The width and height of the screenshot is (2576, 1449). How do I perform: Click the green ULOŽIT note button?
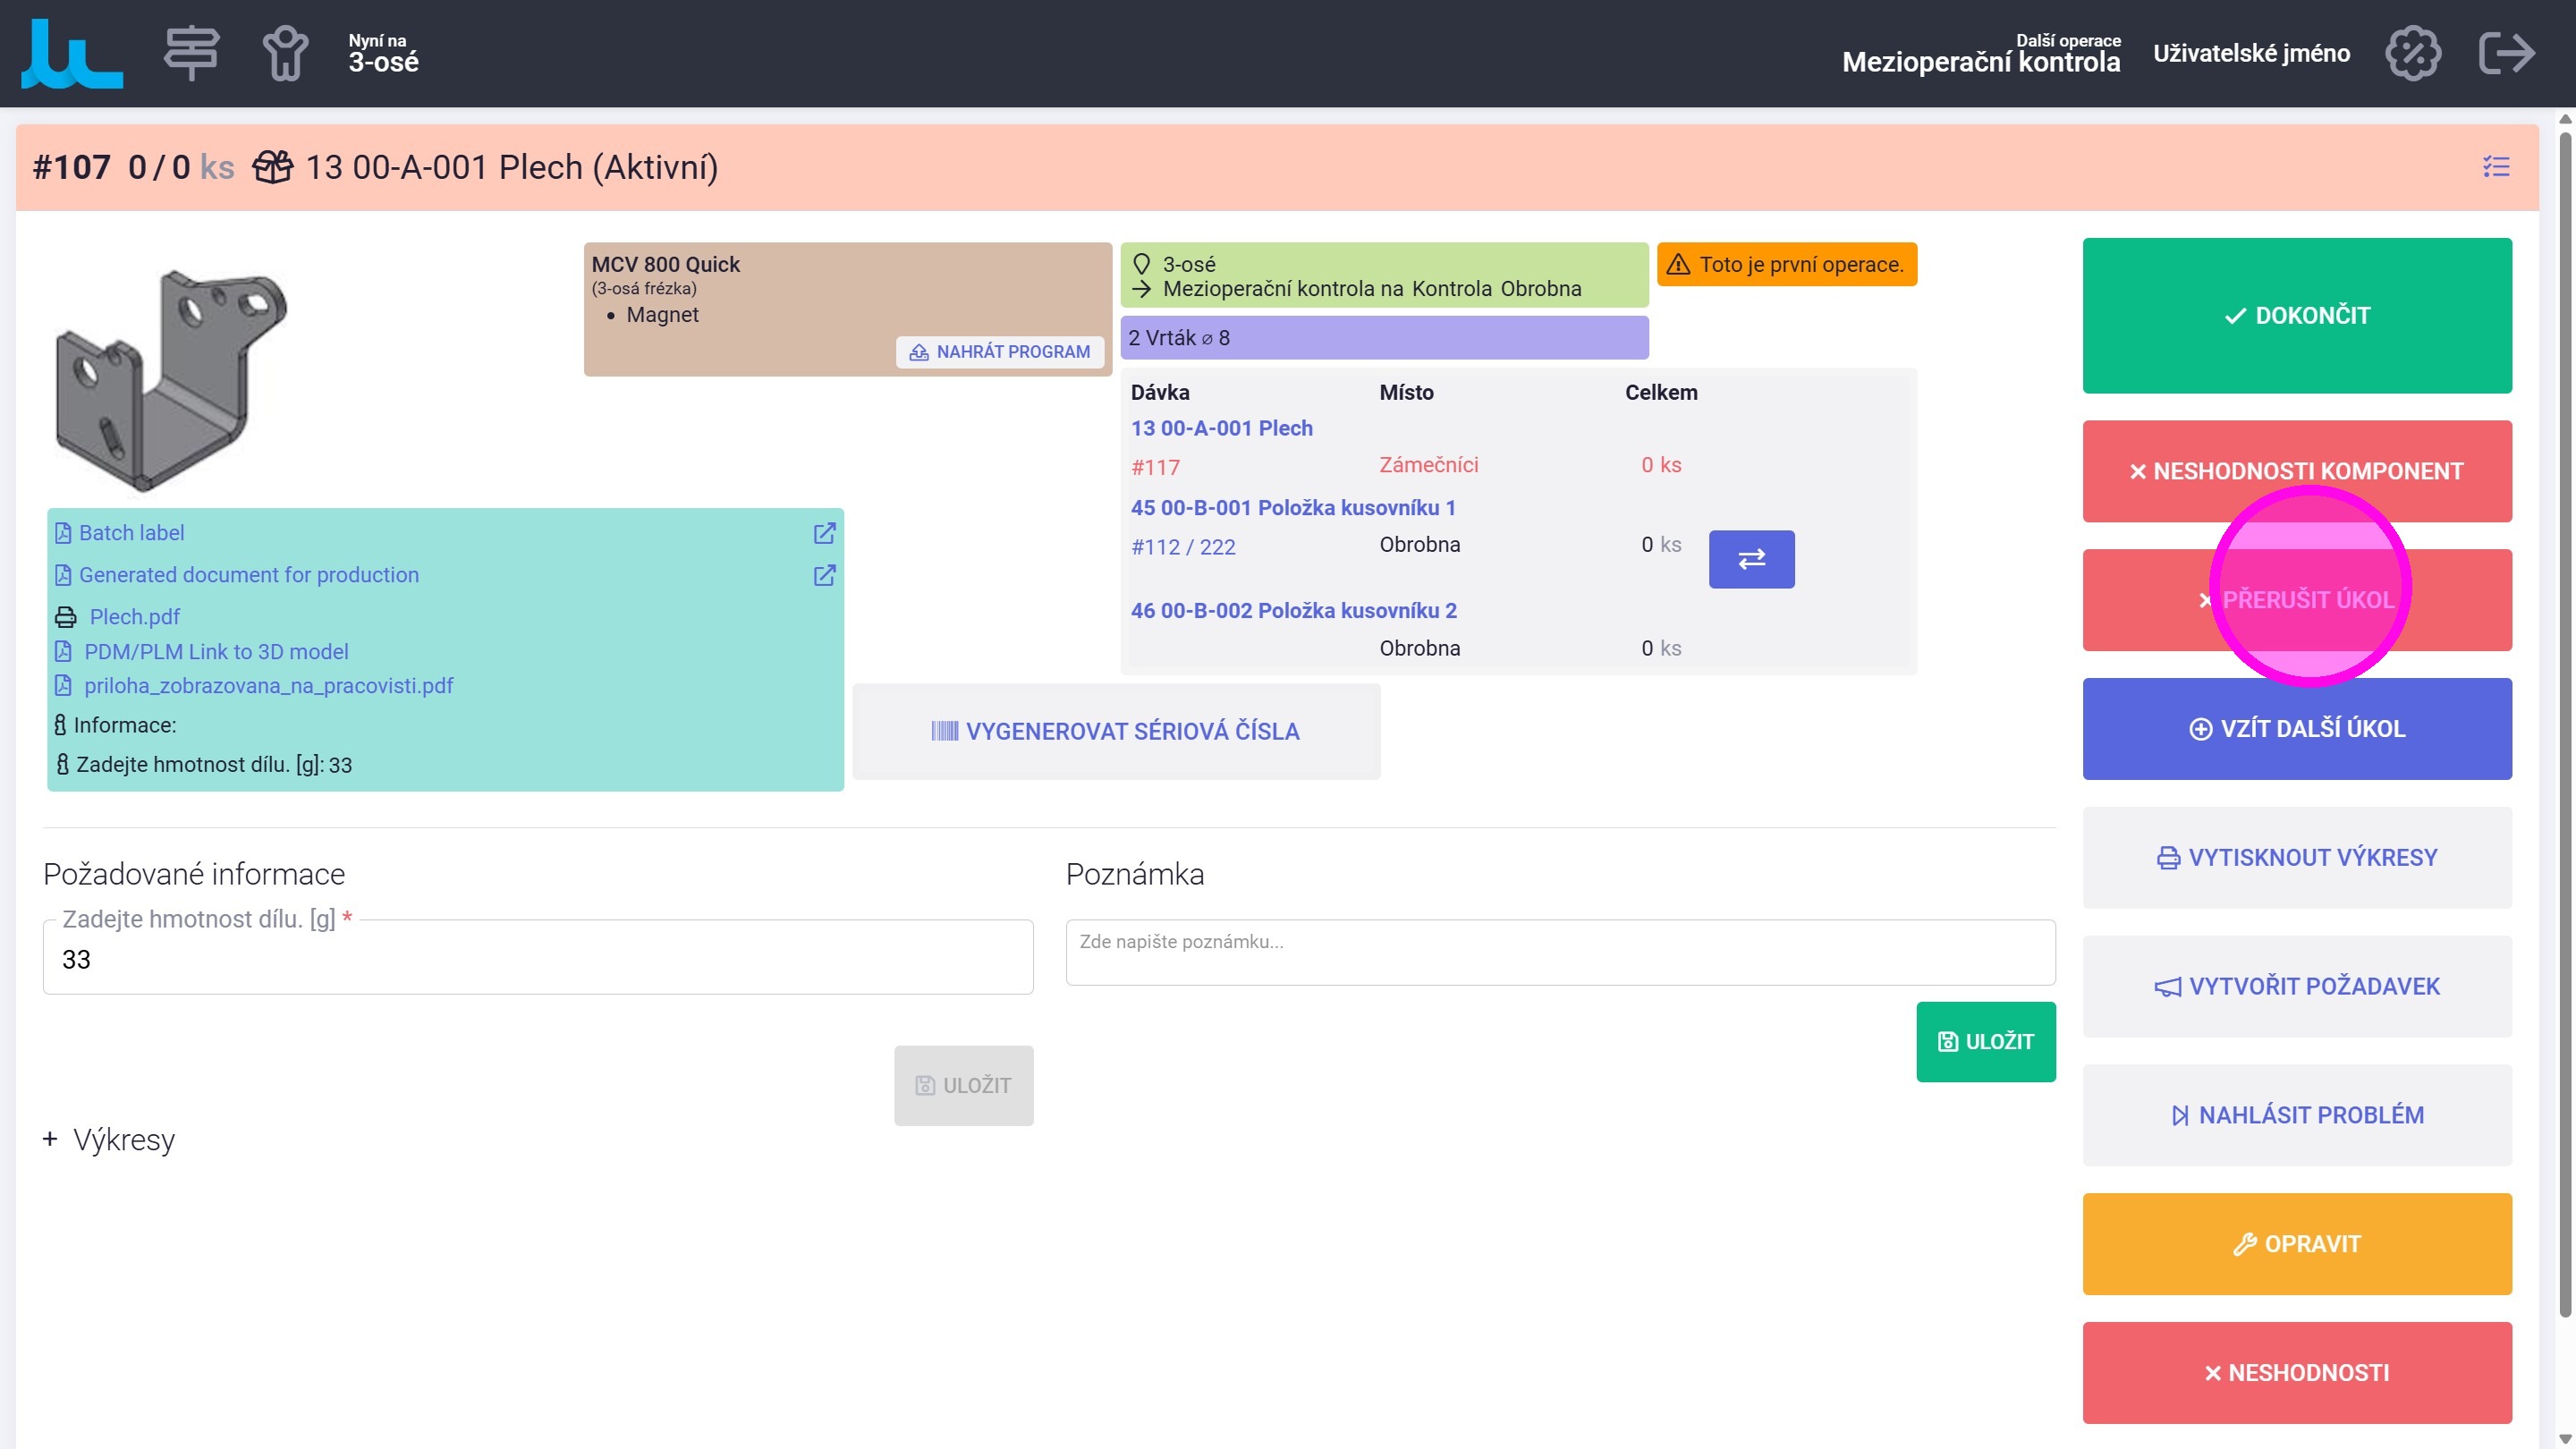point(1985,1041)
